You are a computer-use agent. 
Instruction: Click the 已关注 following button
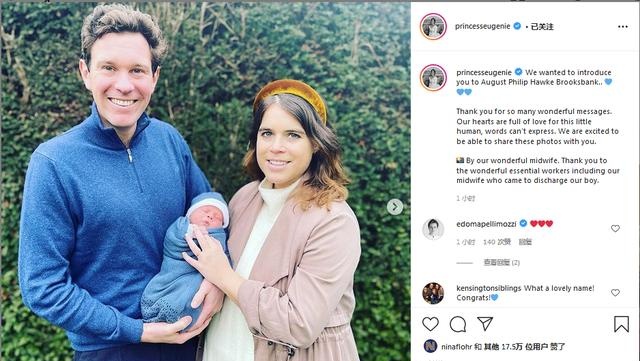click(x=542, y=27)
